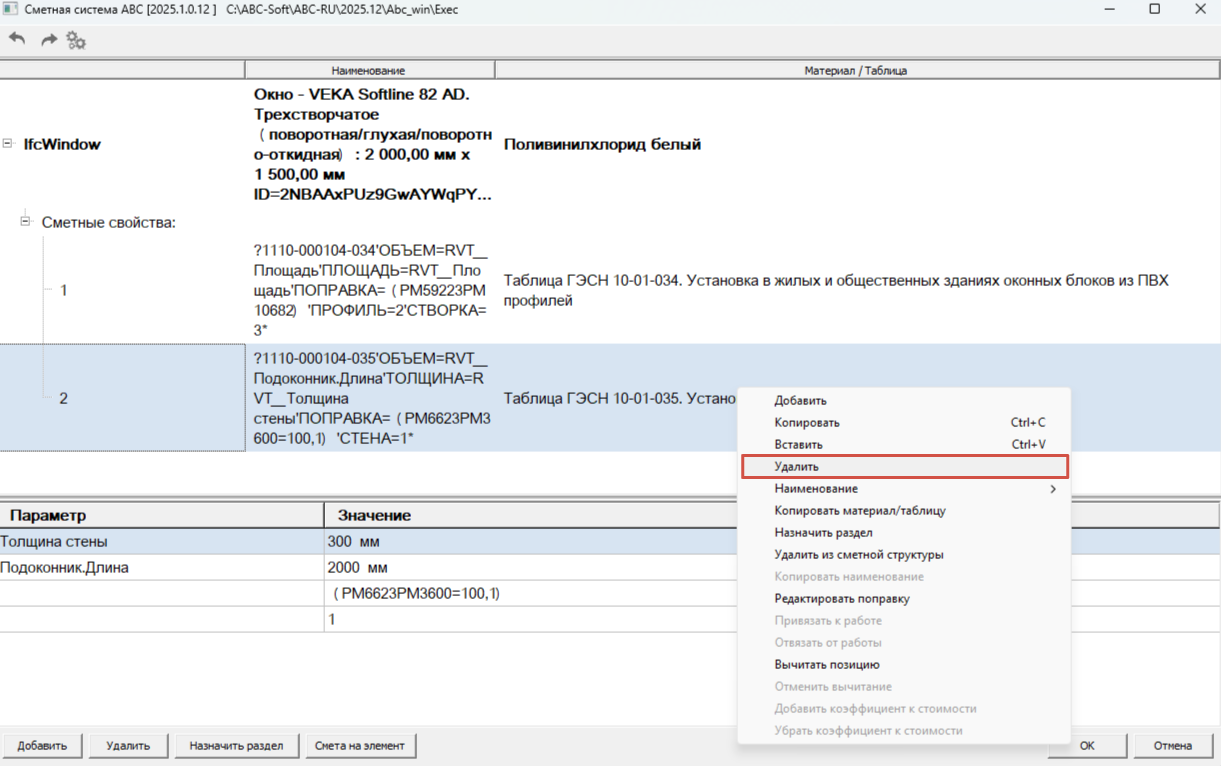Click the undo arrow icon

click(17, 39)
